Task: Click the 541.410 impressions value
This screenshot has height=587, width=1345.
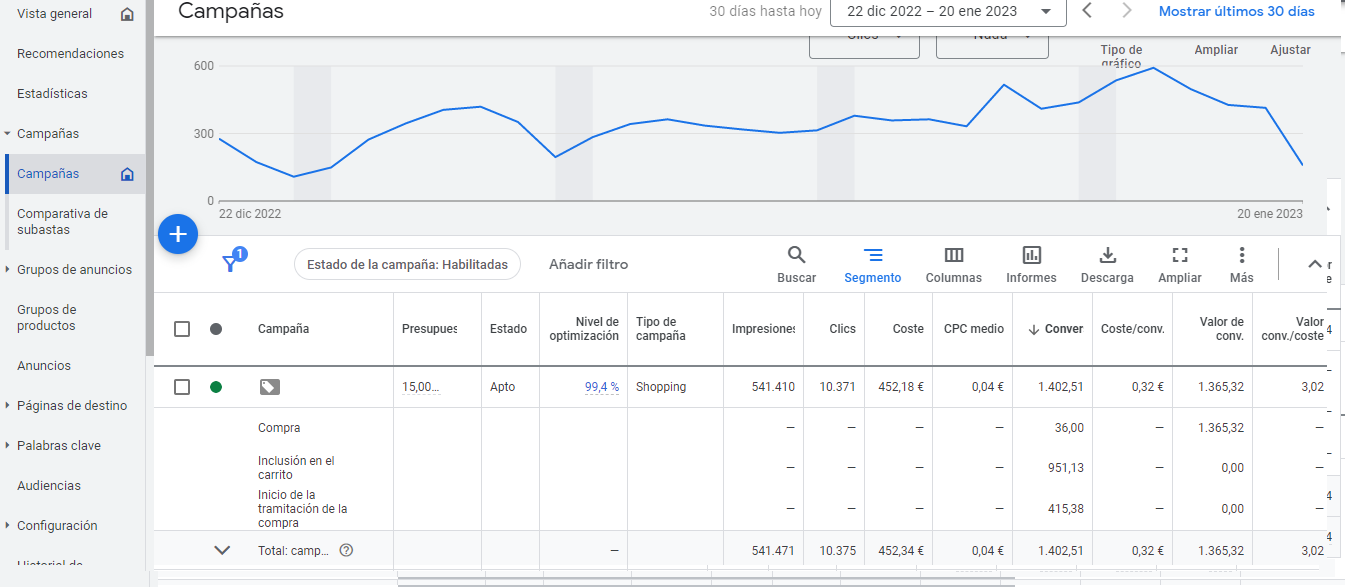Action: (x=773, y=387)
